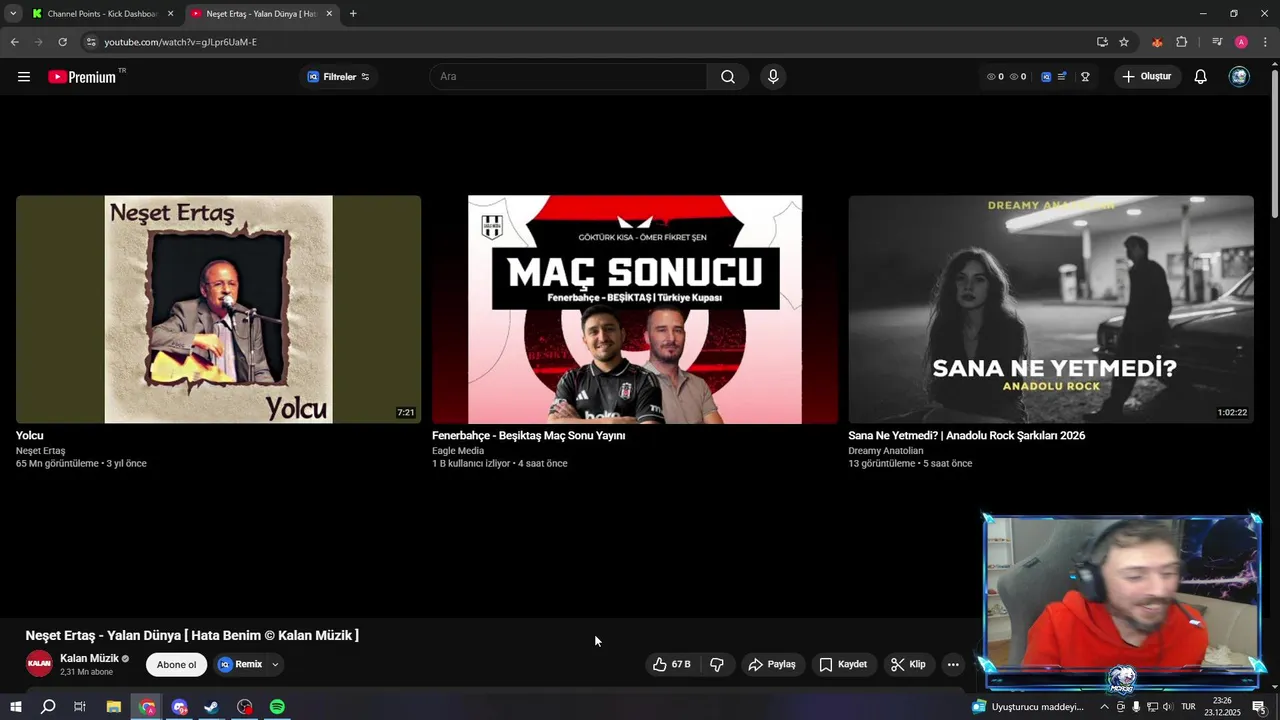This screenshot has width=1280, height=720.
Task: Open the Neşet Ertaş channel link
Action: [x=40, y=451]
